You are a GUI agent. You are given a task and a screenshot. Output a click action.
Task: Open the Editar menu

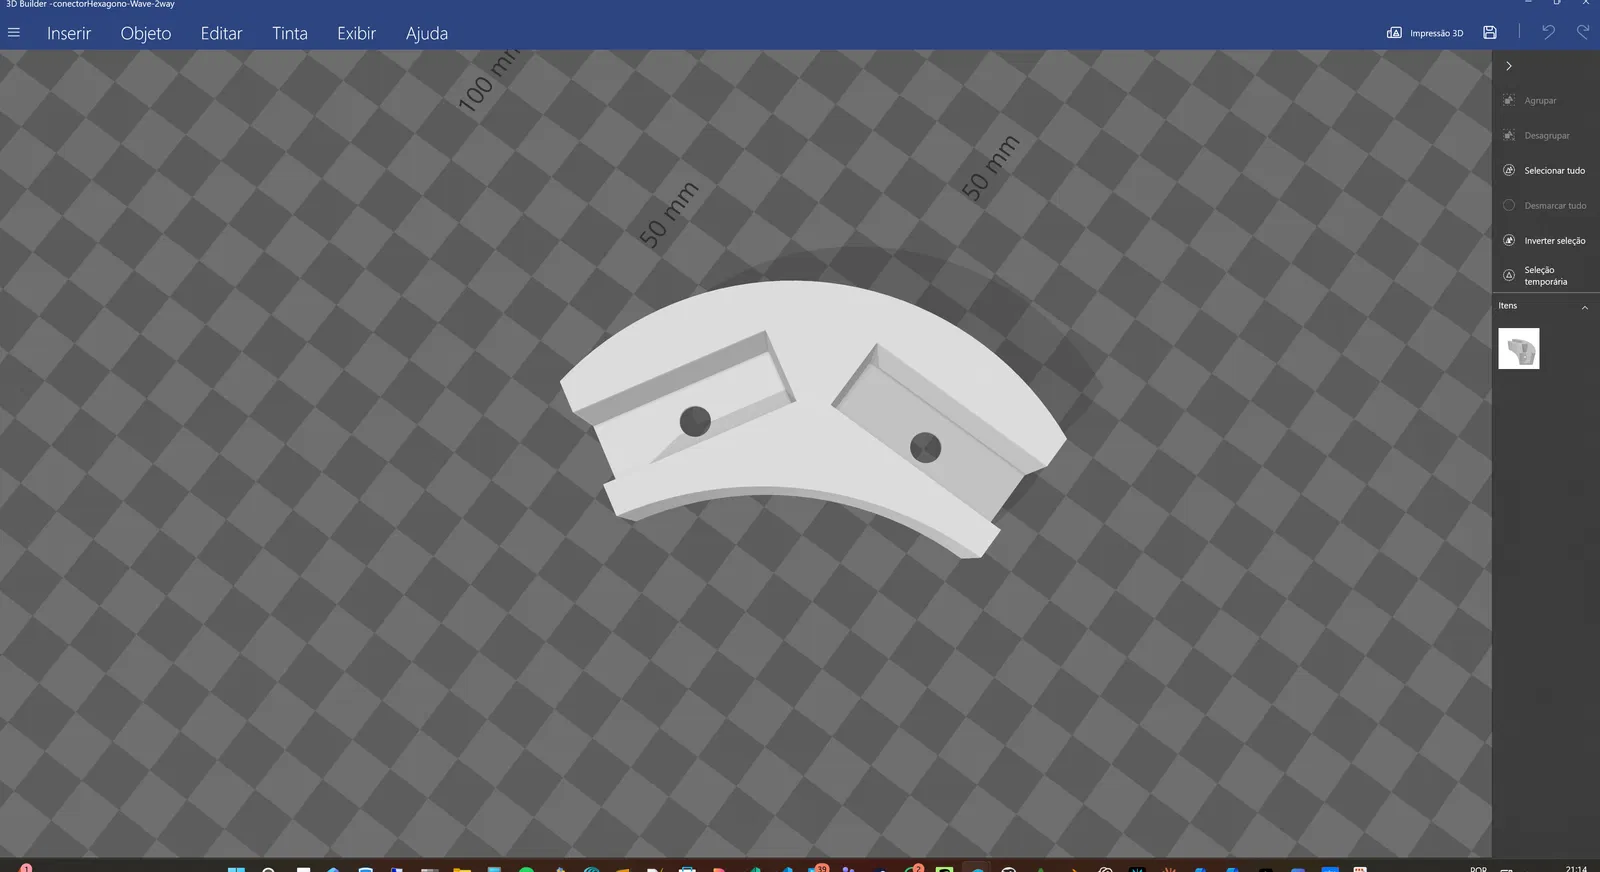pos(221,33)
